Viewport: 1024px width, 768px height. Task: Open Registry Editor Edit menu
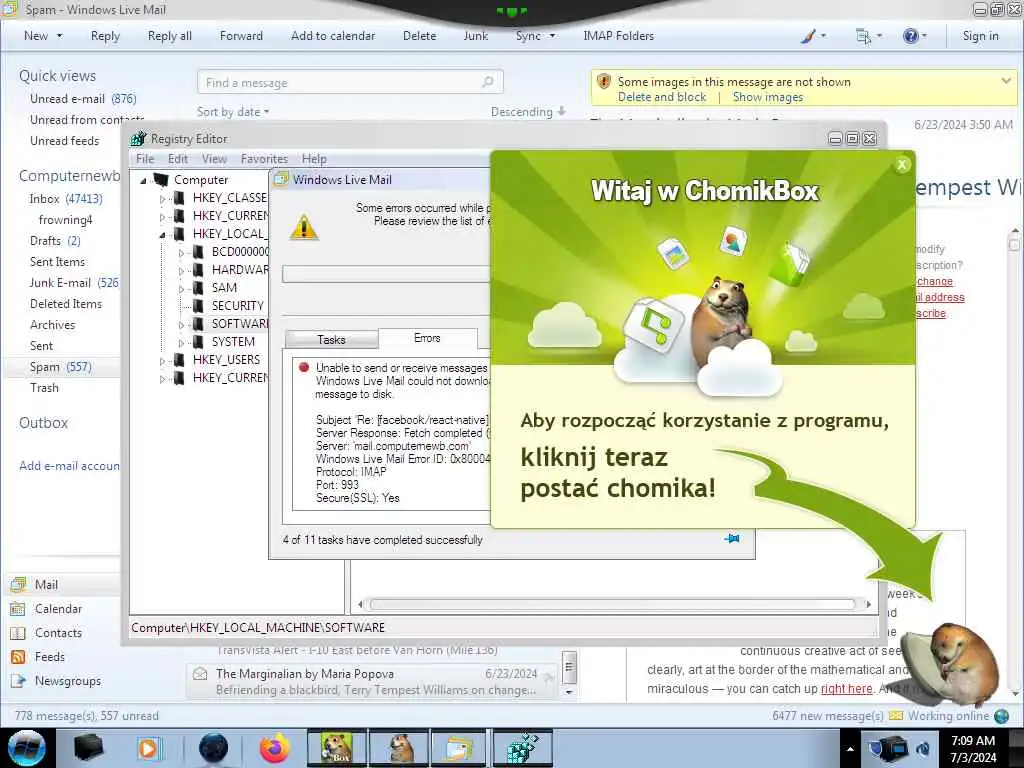click(x=178, y=159)
